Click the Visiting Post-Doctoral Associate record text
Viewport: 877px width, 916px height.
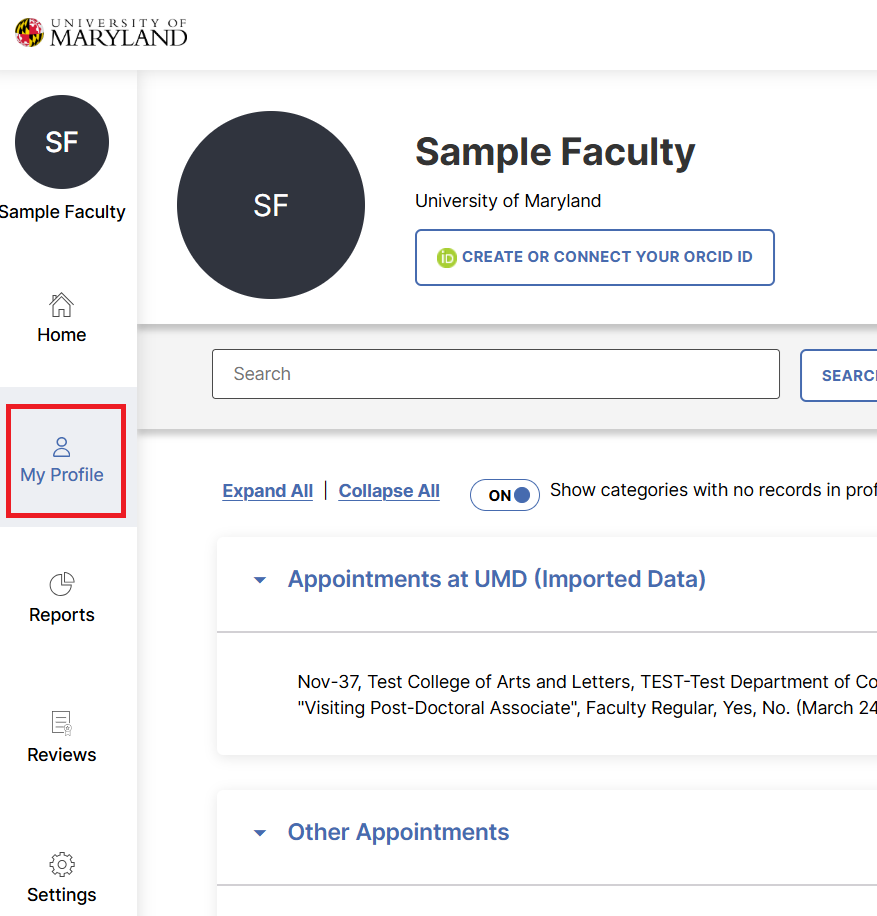click(x=587, y=695)
